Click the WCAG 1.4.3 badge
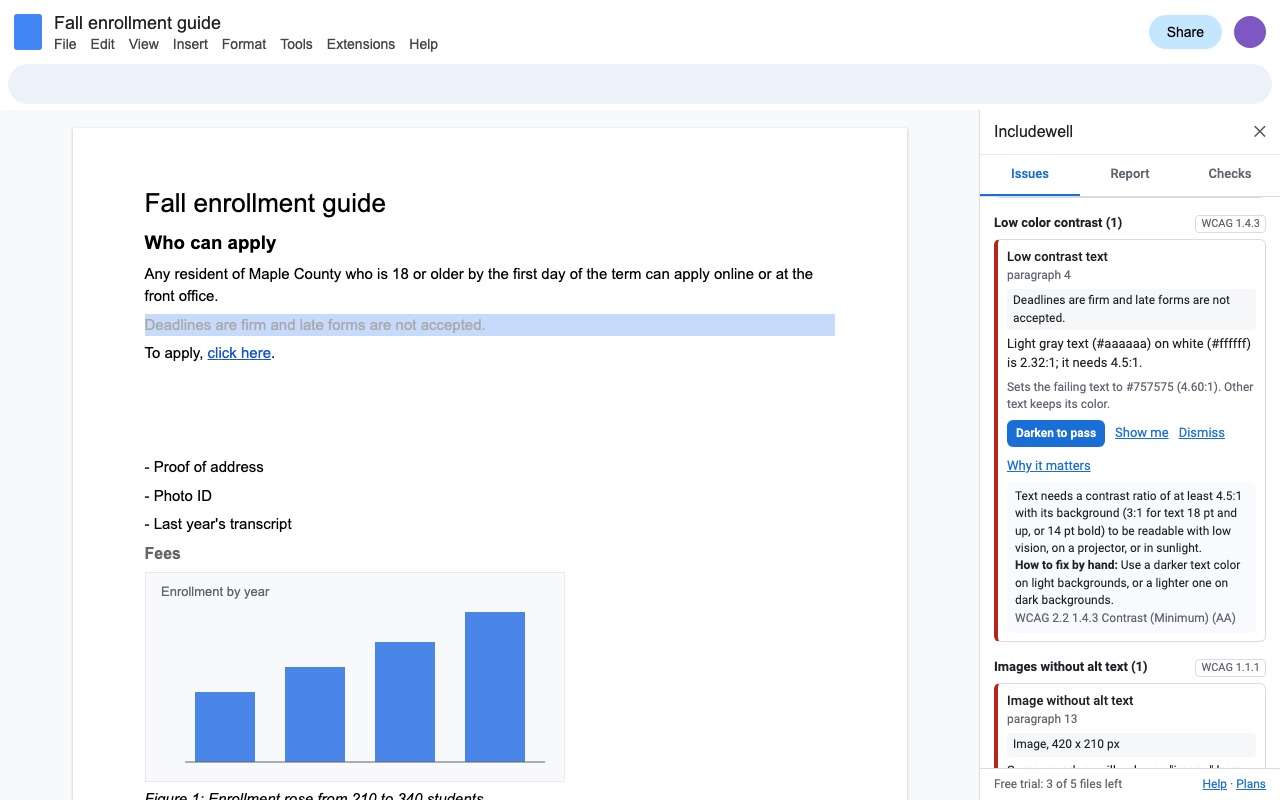This screenshot has height=800, width=1280. point(1231,223)
